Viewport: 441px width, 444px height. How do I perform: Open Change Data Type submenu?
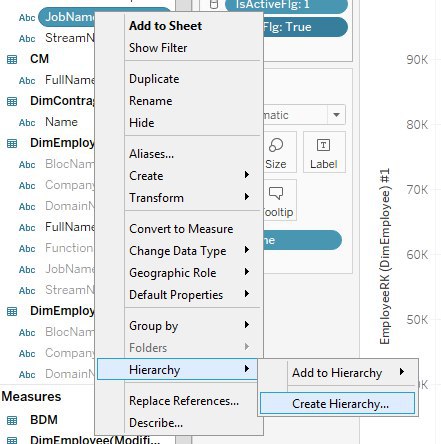[x=192, y=251]
